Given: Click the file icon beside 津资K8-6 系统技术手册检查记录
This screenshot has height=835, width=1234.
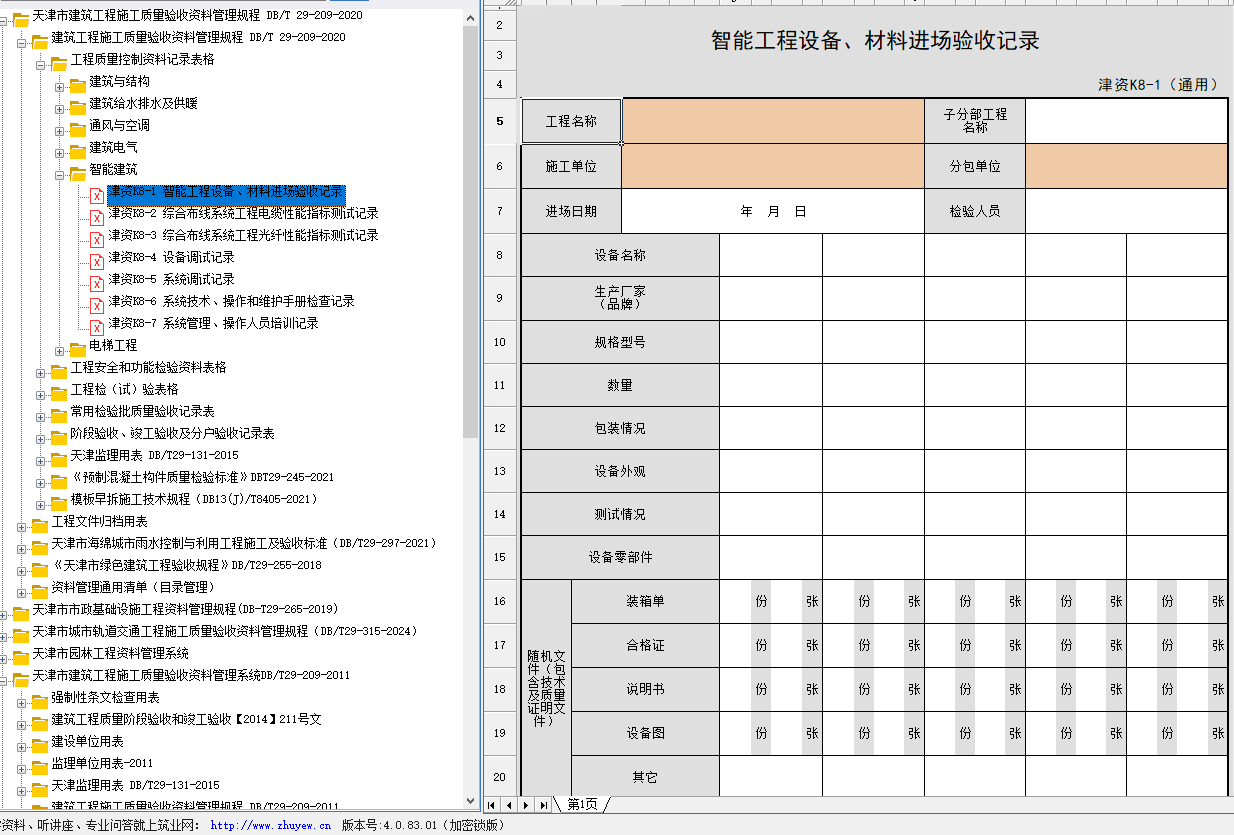Looking at the screenshot, I should 97,306.
